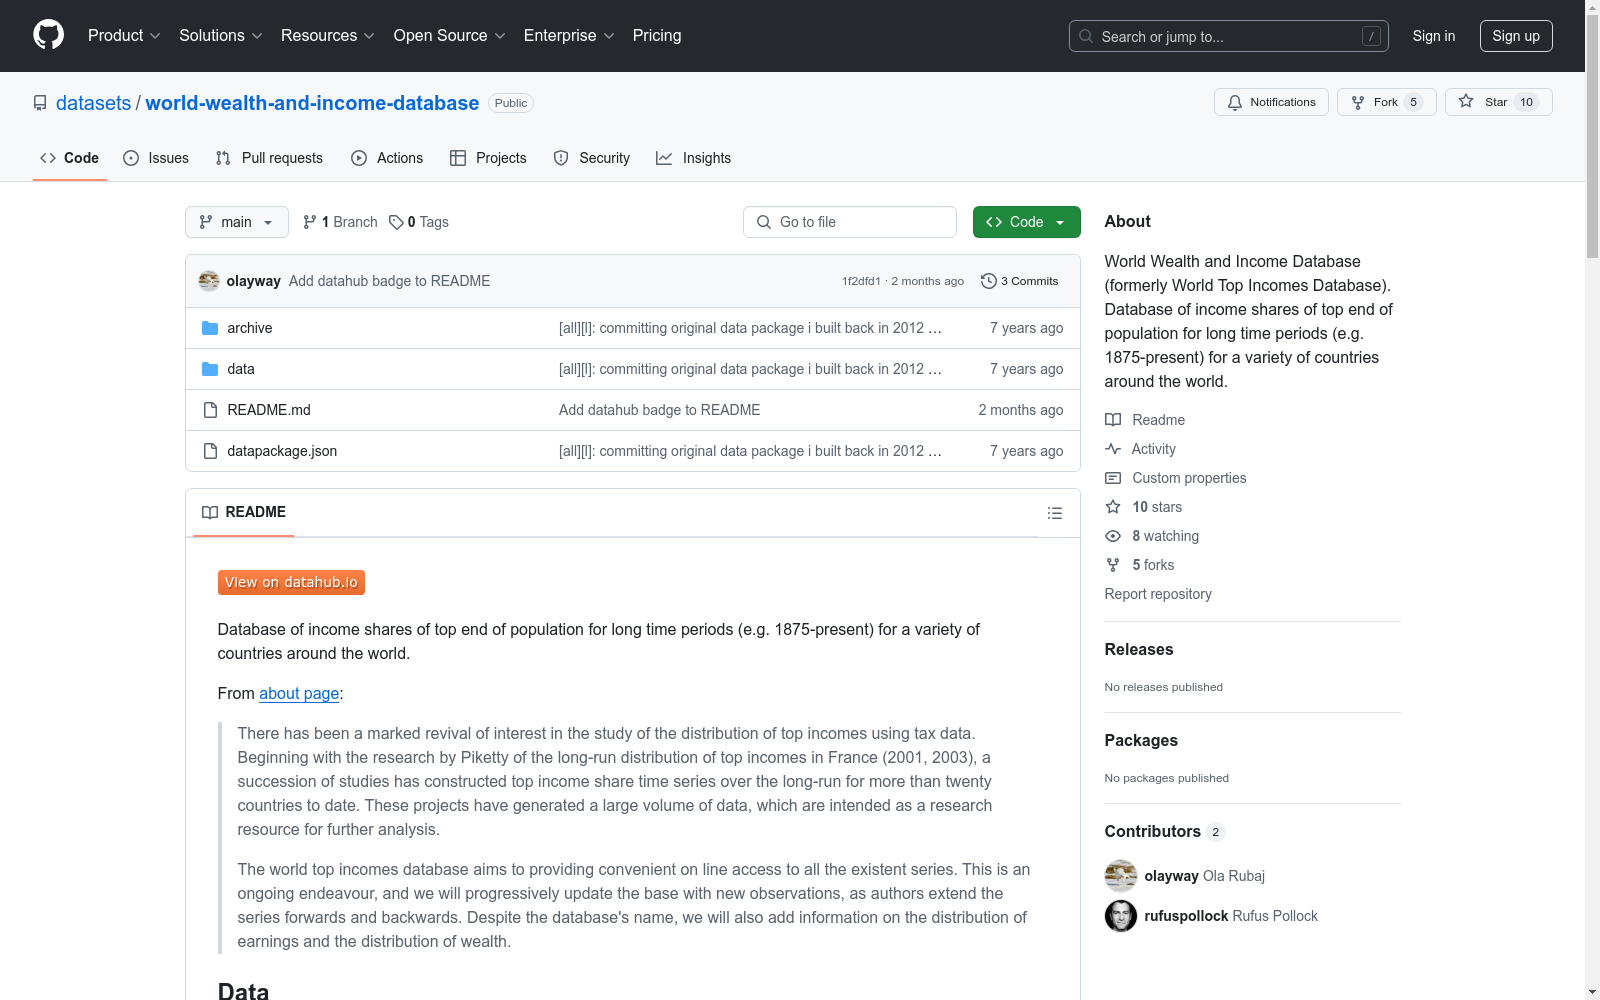
Task: Click the olayway author name in commit
Action: click(x=253, y=281)
